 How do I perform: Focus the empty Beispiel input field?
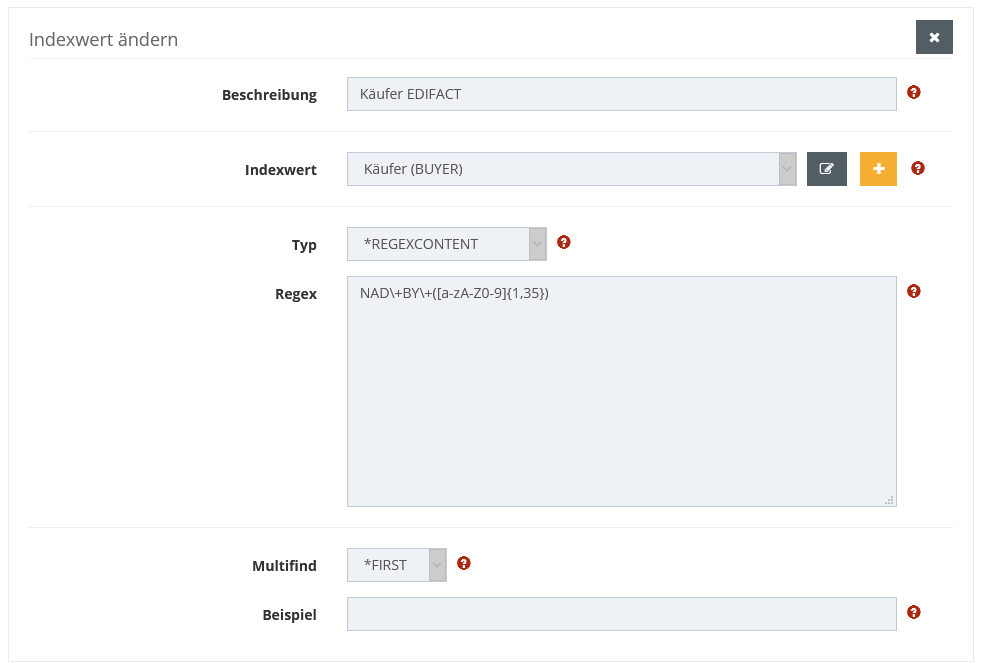pyautogui.click(x=621, y=614)
